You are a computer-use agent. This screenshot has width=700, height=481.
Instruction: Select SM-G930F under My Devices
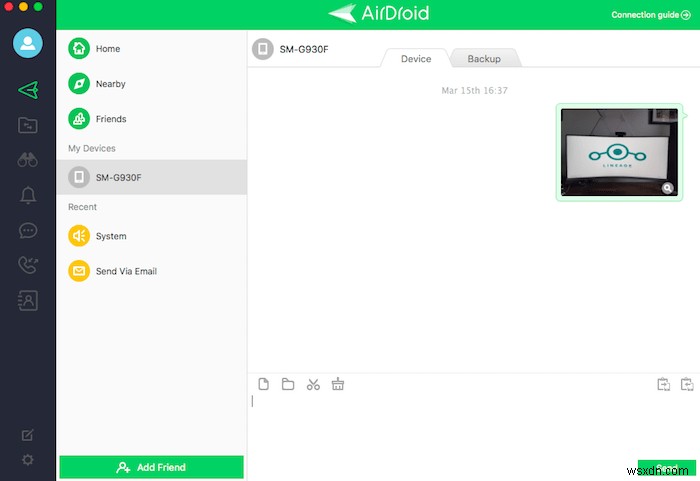(x=151, y=177)
